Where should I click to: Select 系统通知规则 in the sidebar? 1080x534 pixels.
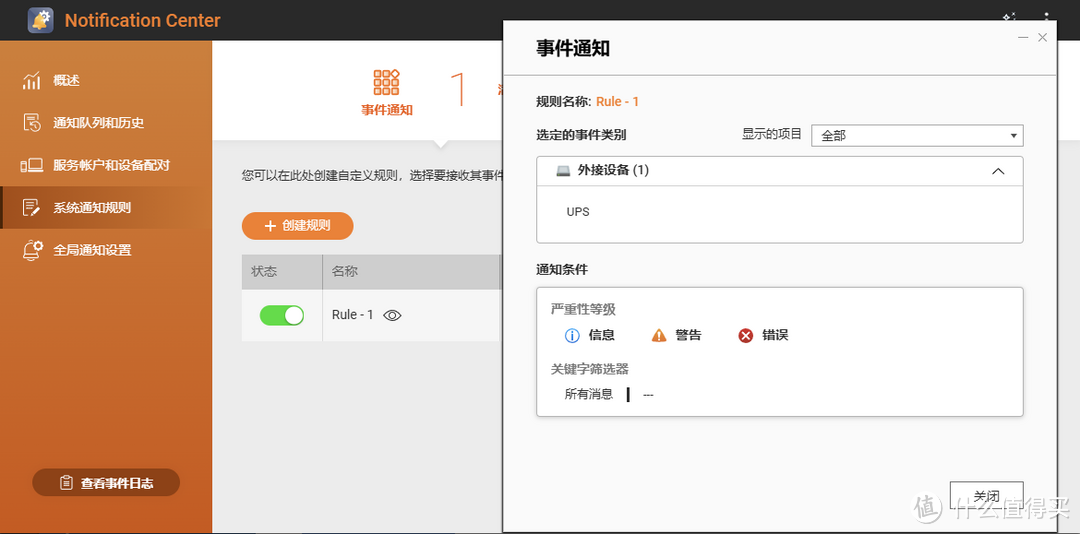(91, 208)
